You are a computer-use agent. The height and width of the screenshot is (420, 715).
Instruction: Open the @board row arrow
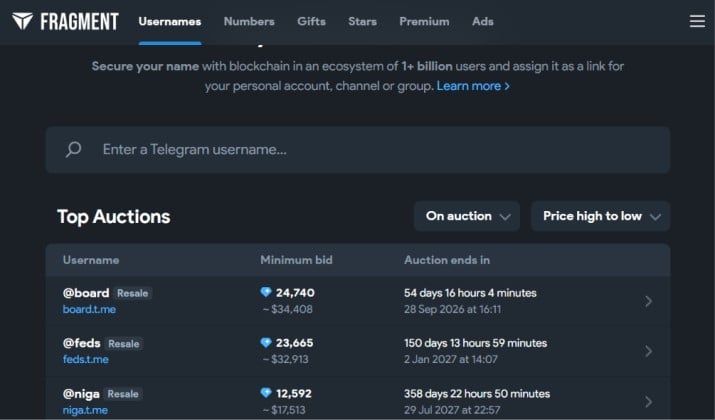648,301
